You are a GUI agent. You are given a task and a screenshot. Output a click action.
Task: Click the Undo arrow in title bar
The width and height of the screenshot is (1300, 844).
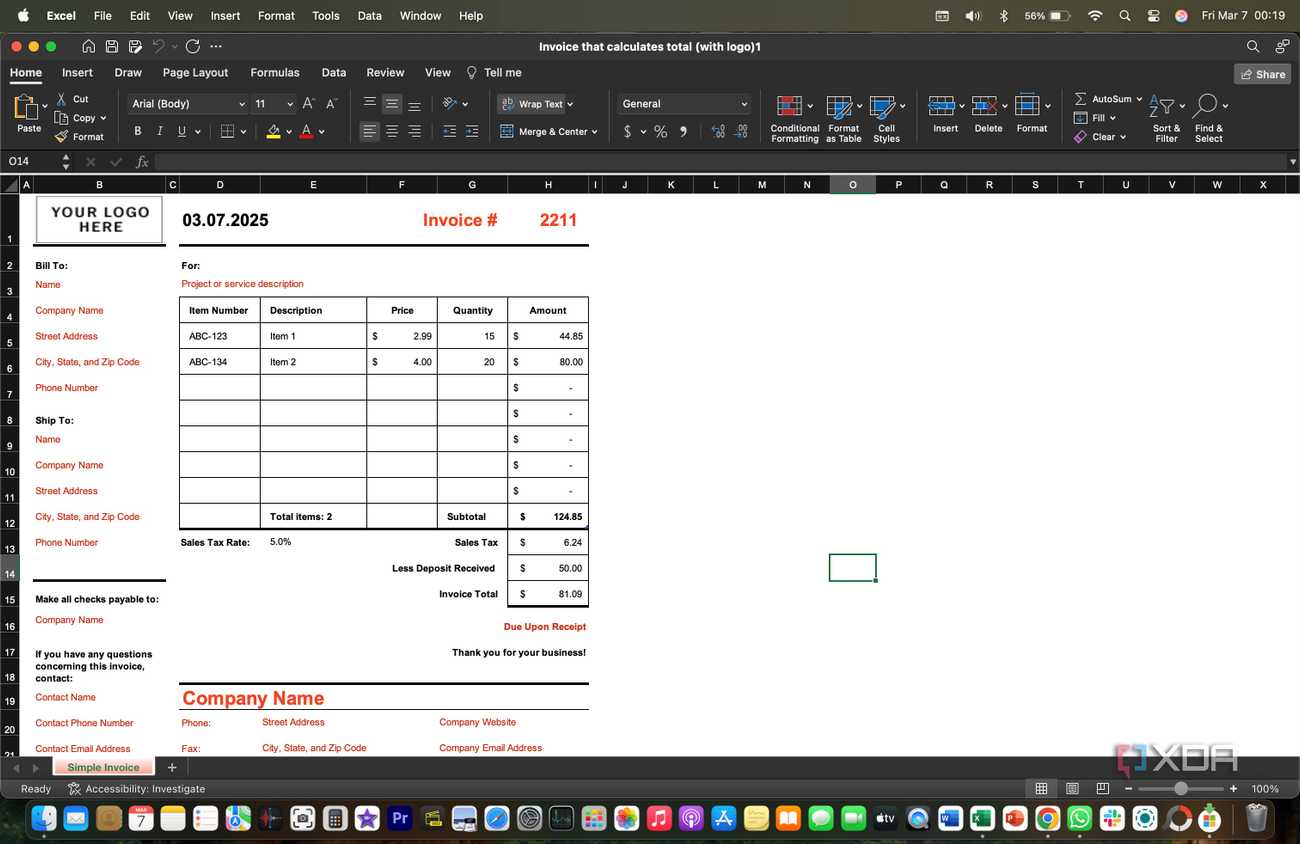pos(158,46)
